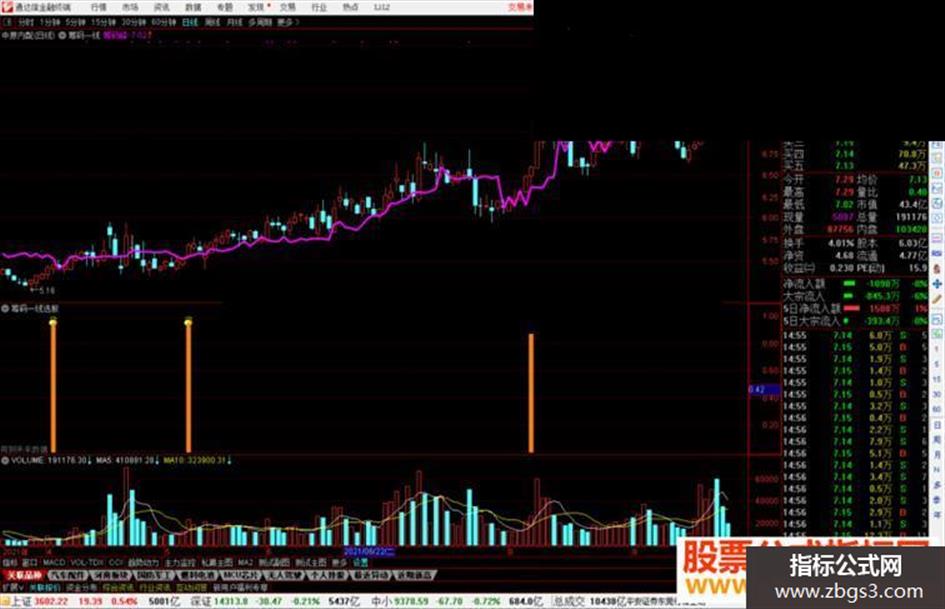
Task: Click the blue 0.42 price-axis marker
Action: (764, 390)
